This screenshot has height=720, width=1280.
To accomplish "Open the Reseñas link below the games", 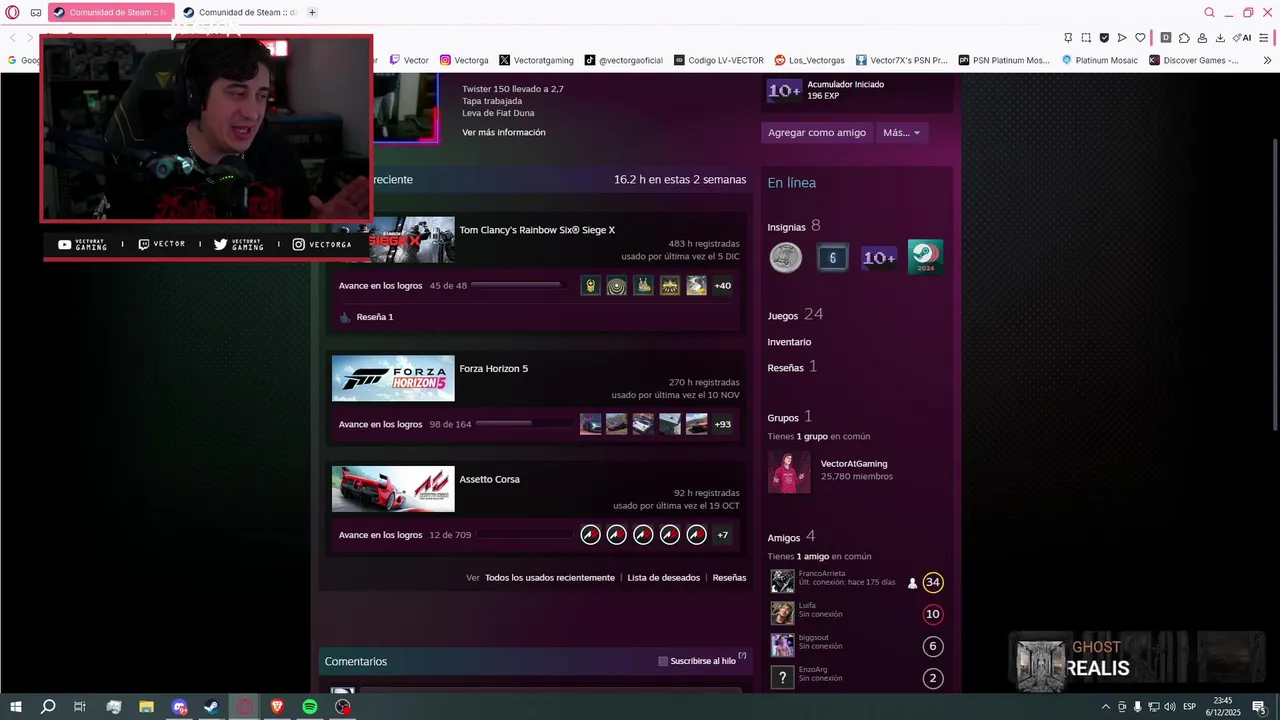I will pyautogui.click(x=729, y=578).
